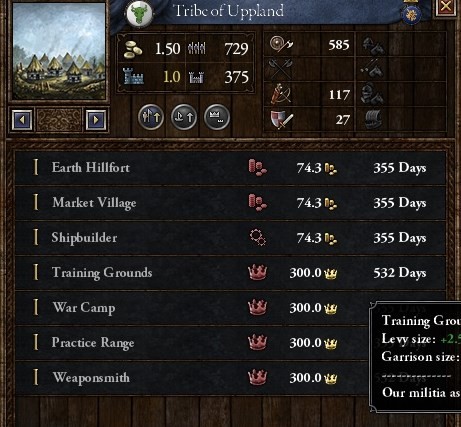Click the crown capital round button
This screenshot has width=461, height=427.
pos(217,117)
